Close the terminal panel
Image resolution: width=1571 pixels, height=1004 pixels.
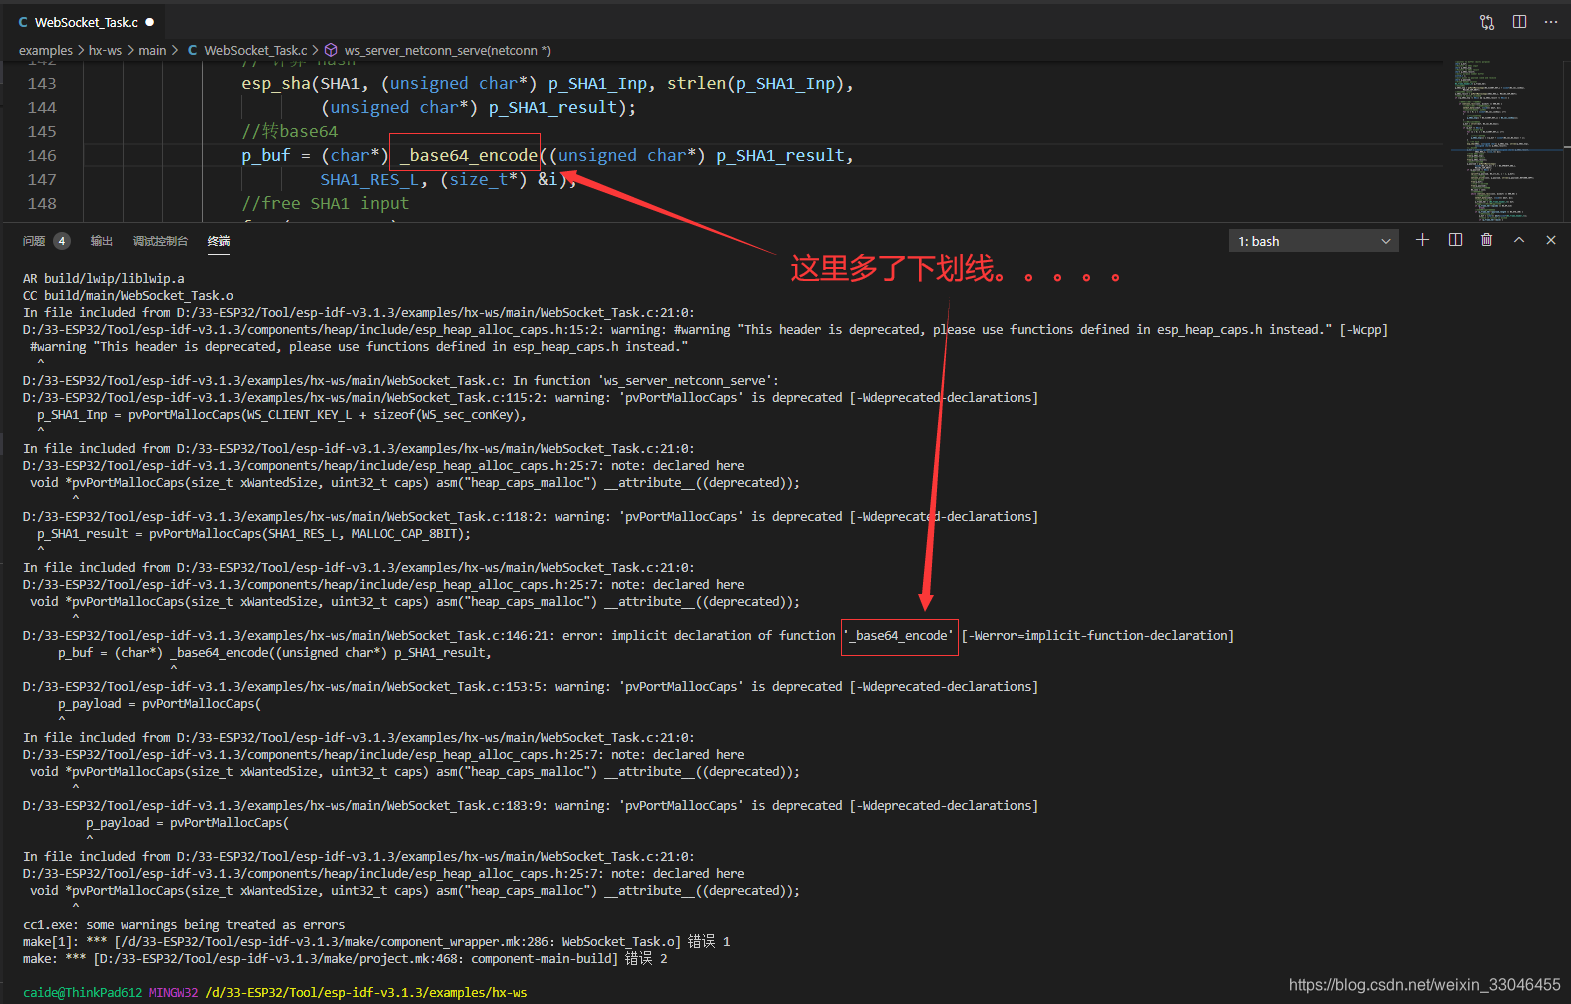(1551, 240)
